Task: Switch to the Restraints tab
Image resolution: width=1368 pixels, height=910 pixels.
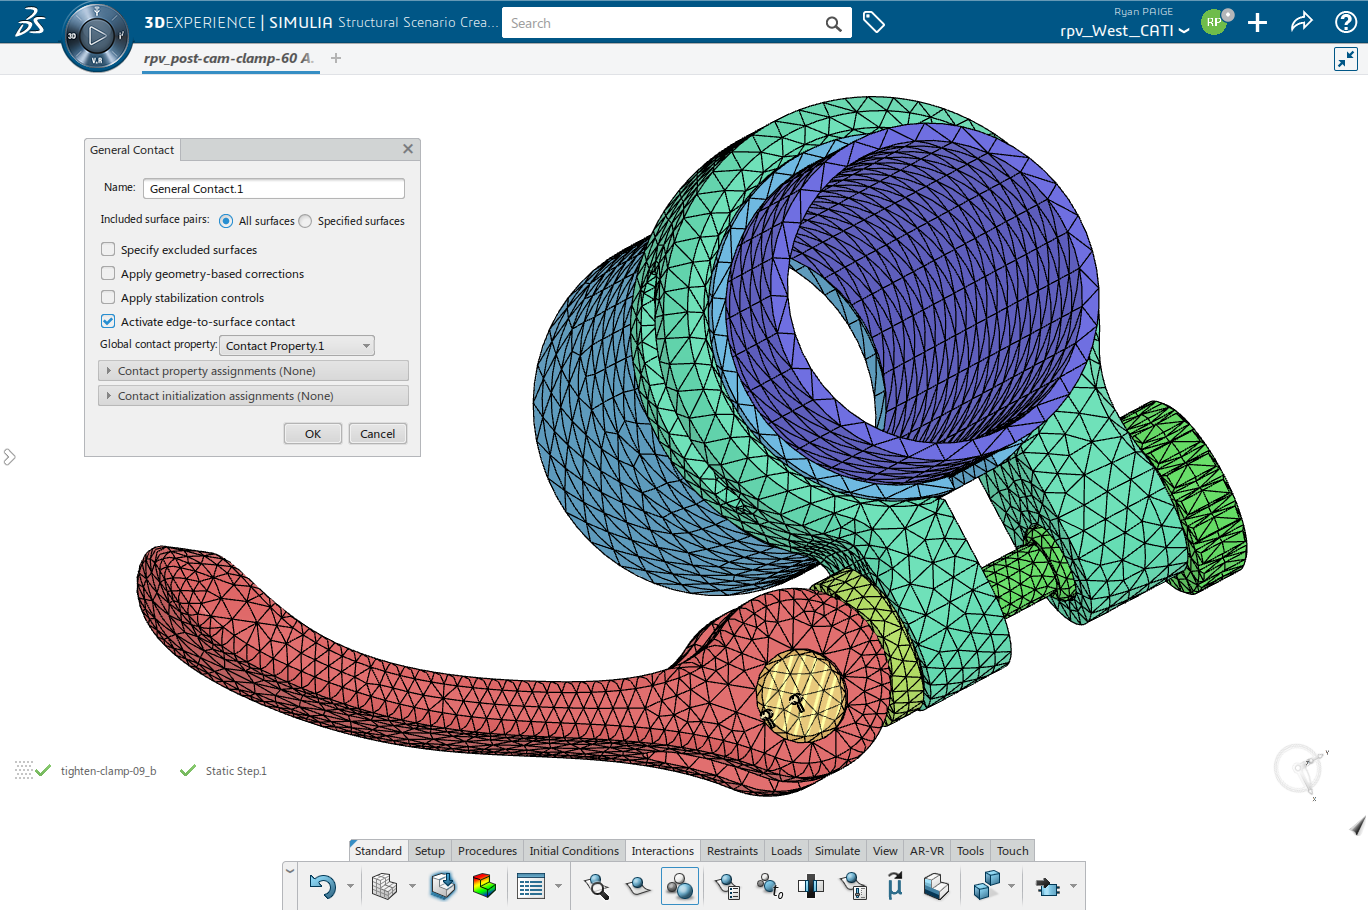Action: point(732,850)
